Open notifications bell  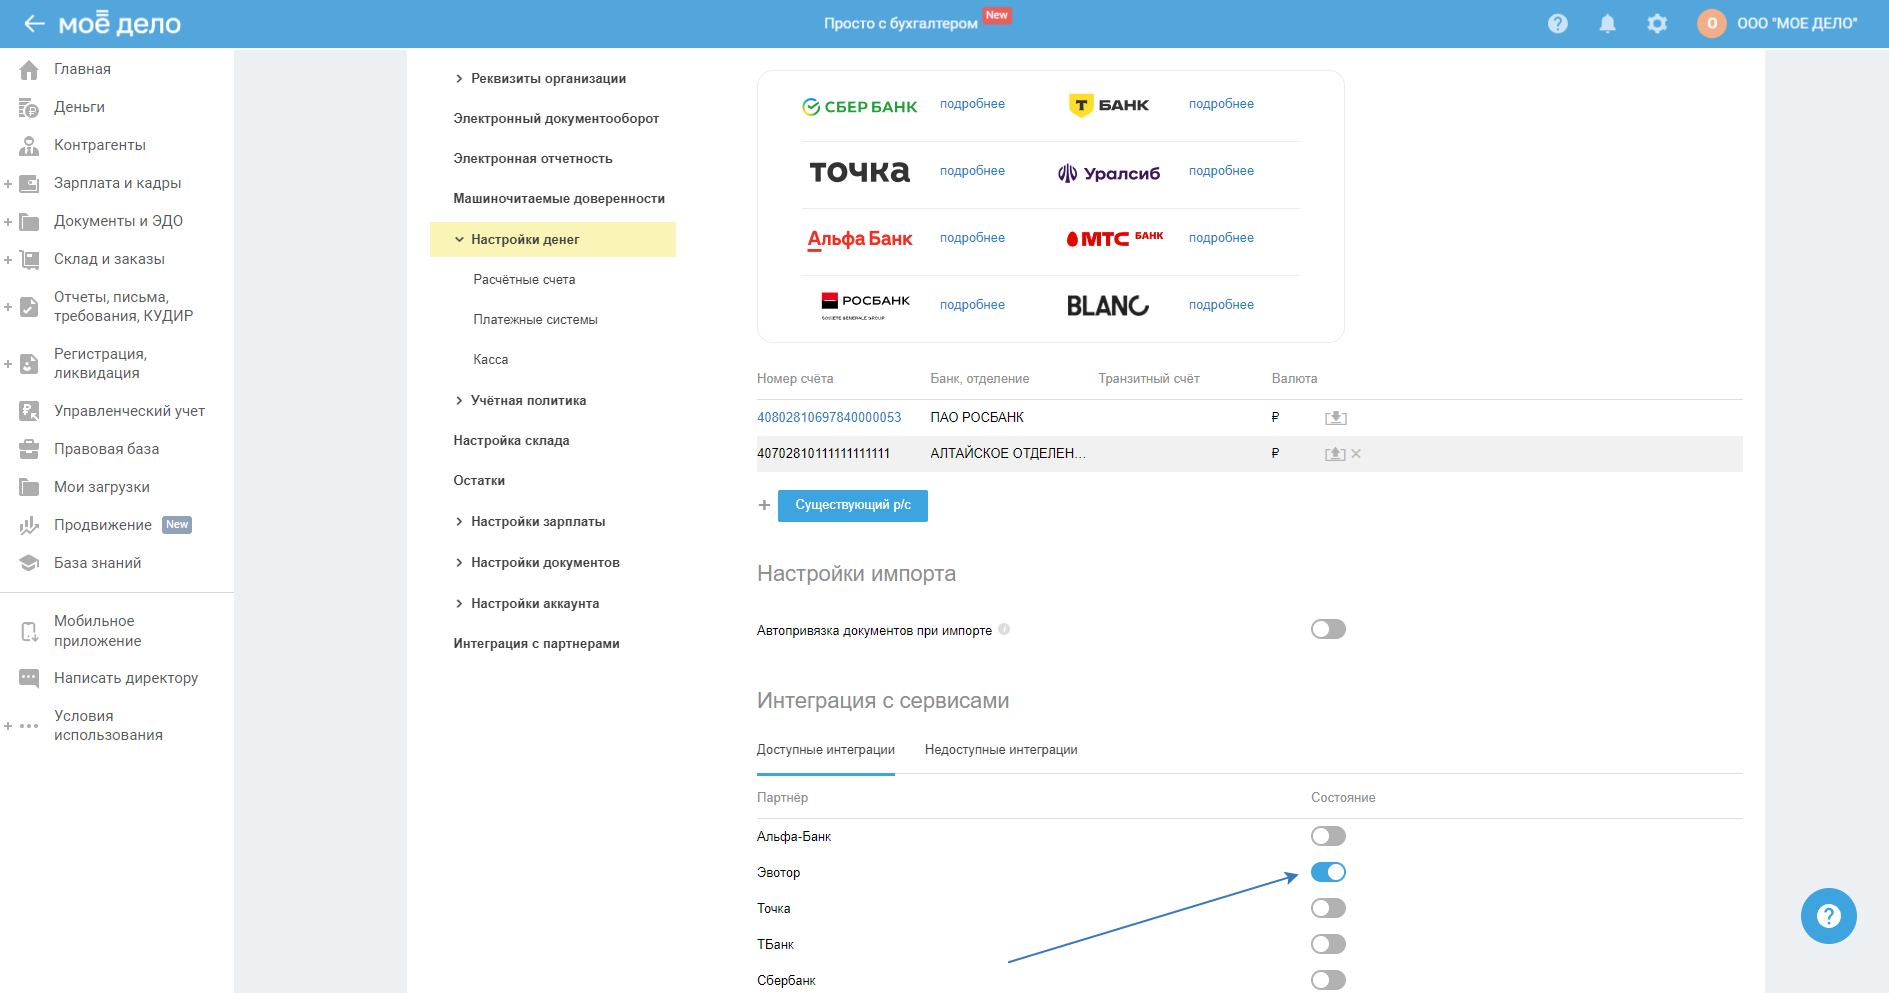pyautogui.click(x=1608, y=24)
